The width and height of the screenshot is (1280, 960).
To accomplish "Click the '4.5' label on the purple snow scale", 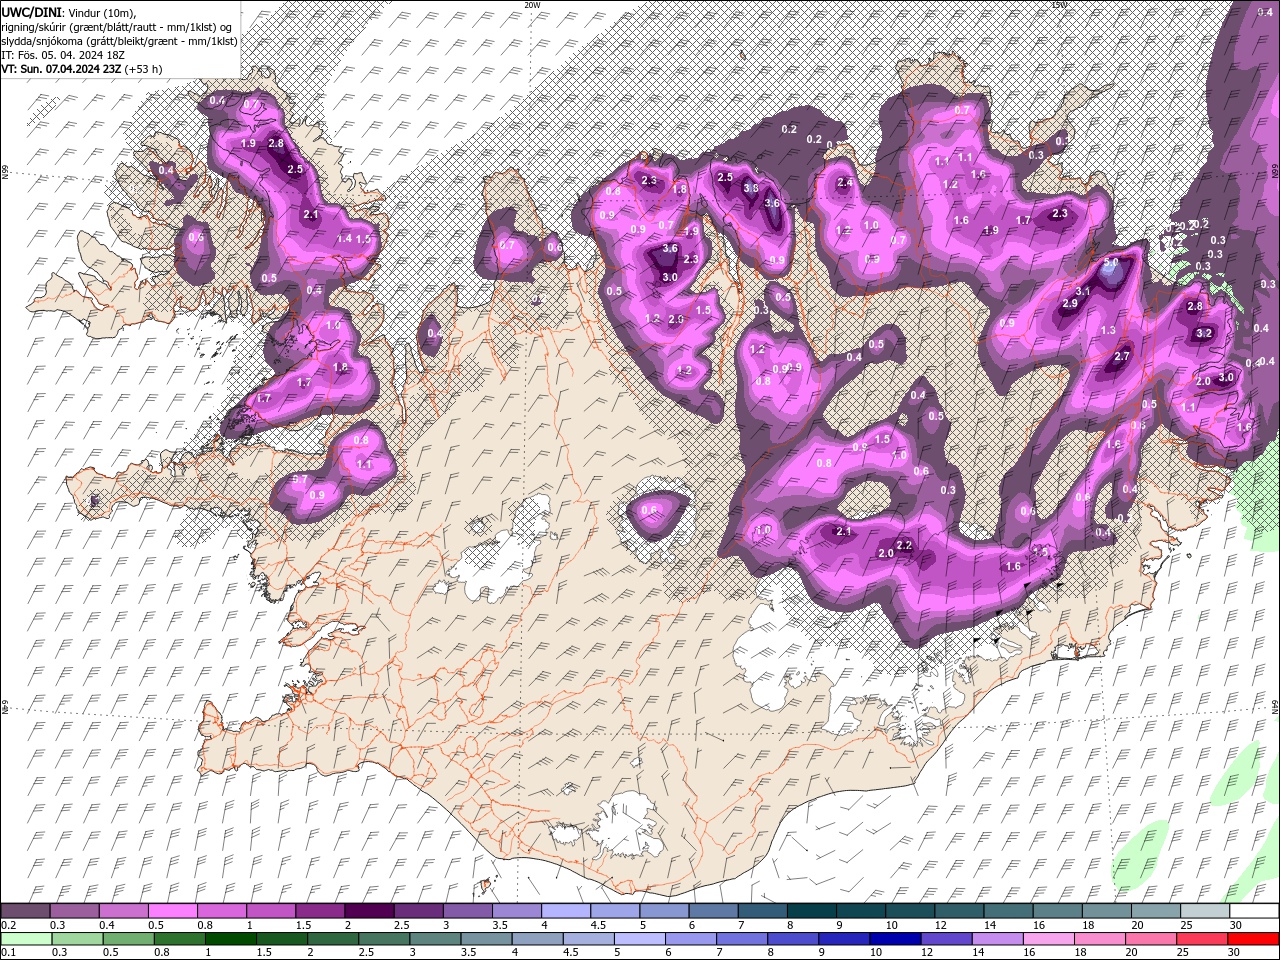I will tap(598, 925).
